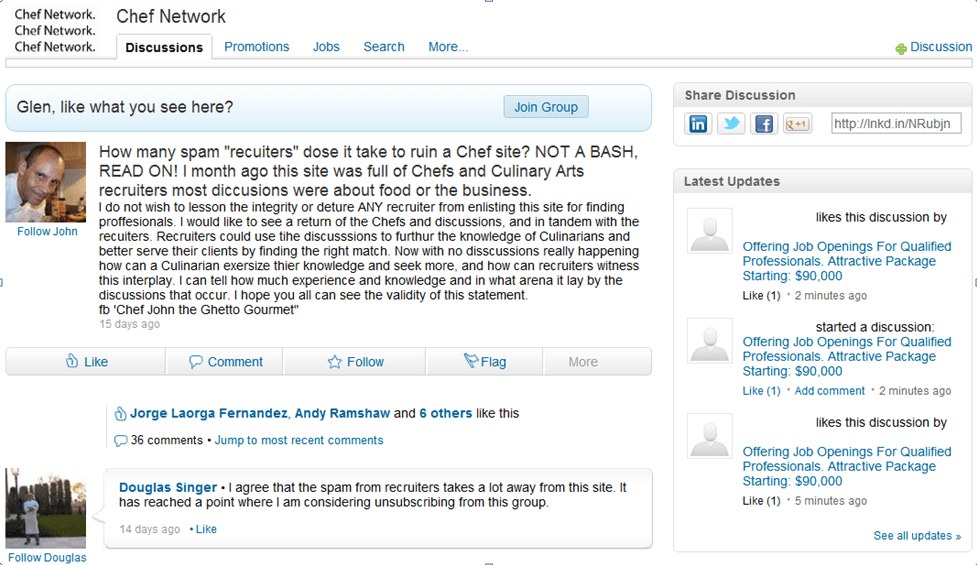The image size is (977, 565).
Task: Click the speech bubble icon by 36 comments
Action: click(x=120, y=440)
